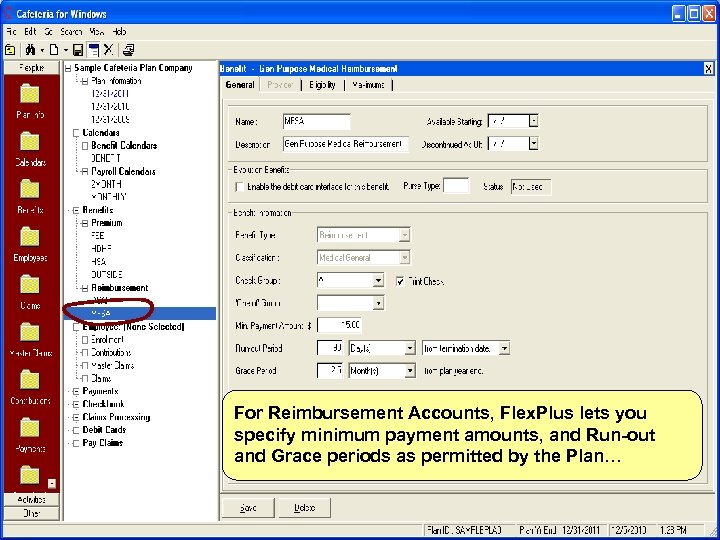The height and width of the screenshot is (540, 720).
Task: Open the Check Group dropdown
Action: pyautogui.click(x=378, y=281)
